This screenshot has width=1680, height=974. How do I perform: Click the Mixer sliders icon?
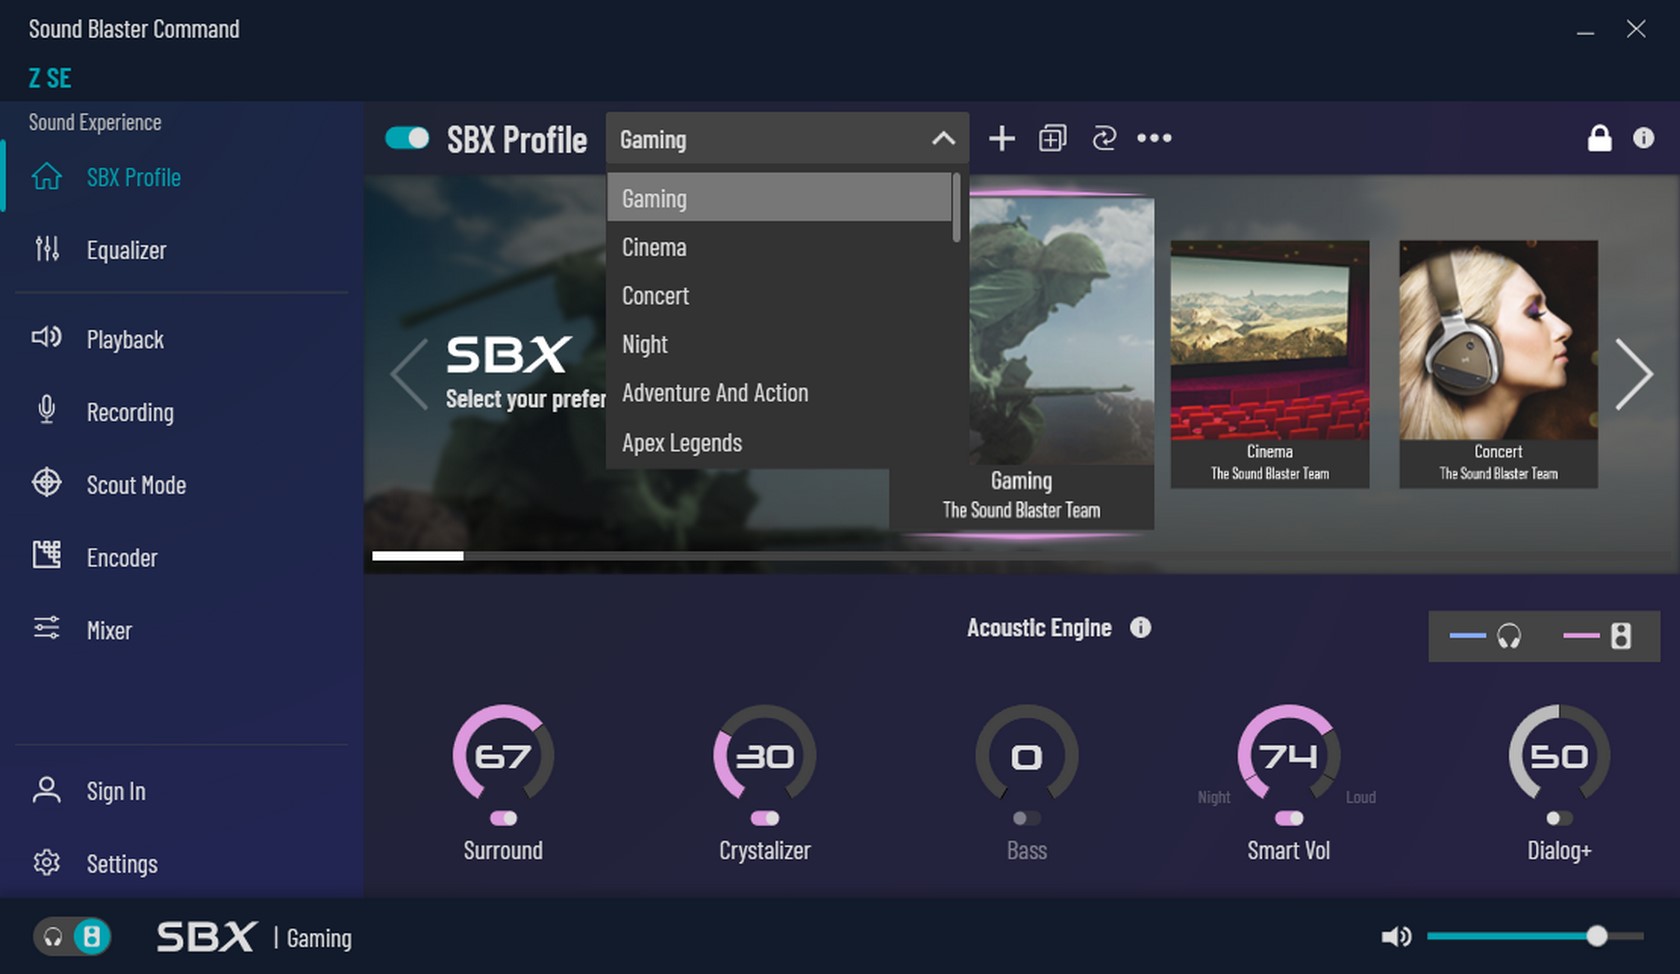click(x=47, y=628)
